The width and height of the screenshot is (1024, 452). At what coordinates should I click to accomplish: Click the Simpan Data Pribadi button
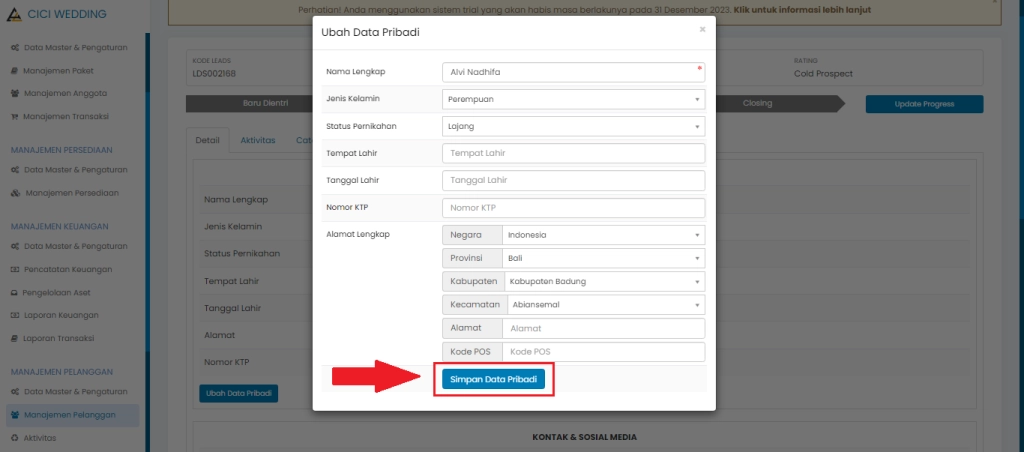[x=493, y=380]
